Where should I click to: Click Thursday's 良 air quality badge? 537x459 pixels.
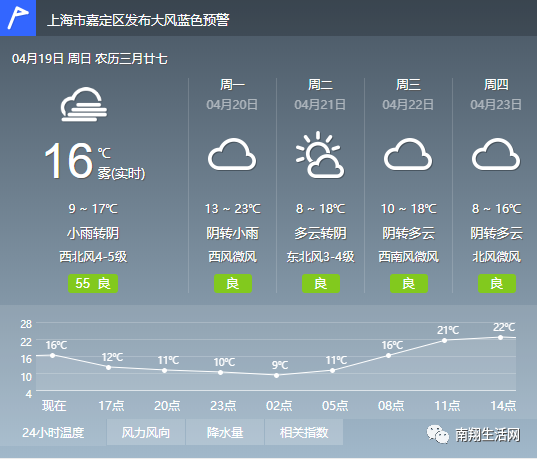tap(497, 284)
